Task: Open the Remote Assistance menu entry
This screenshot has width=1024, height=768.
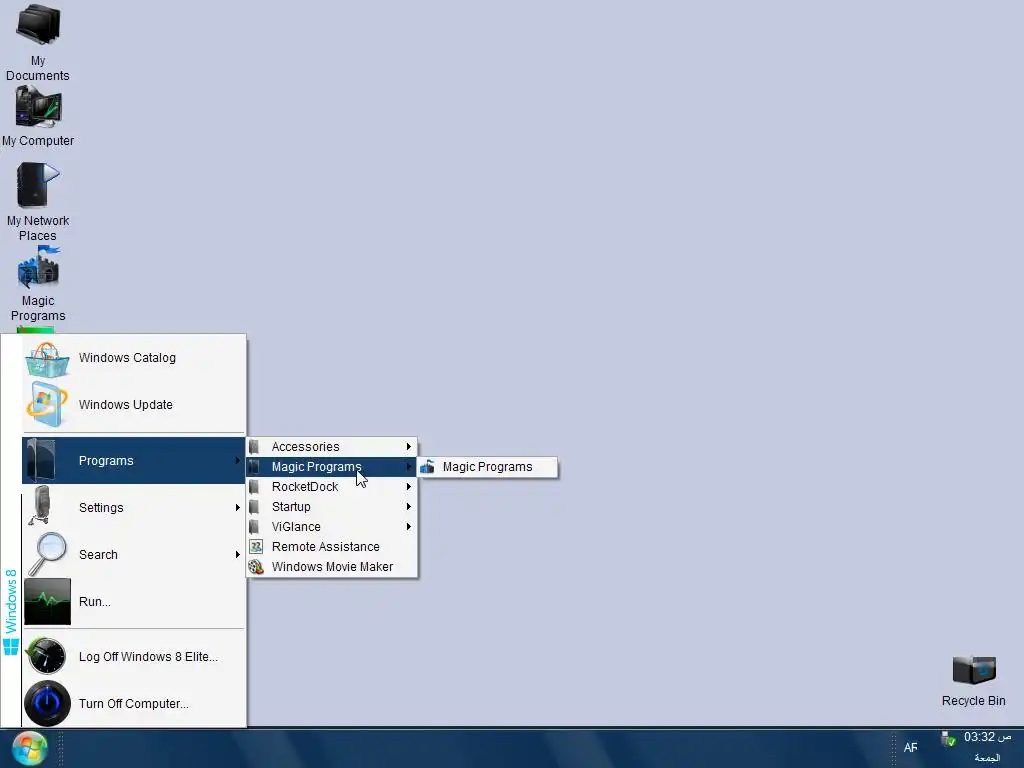Action: [332, 547]
